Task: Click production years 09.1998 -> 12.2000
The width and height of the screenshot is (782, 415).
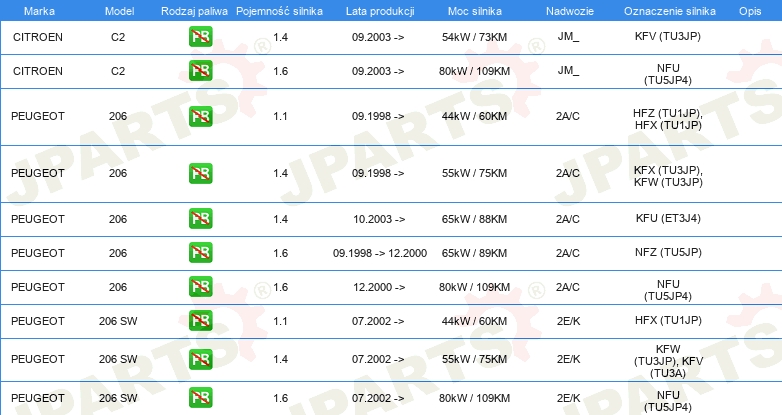Action: [380, 253]
